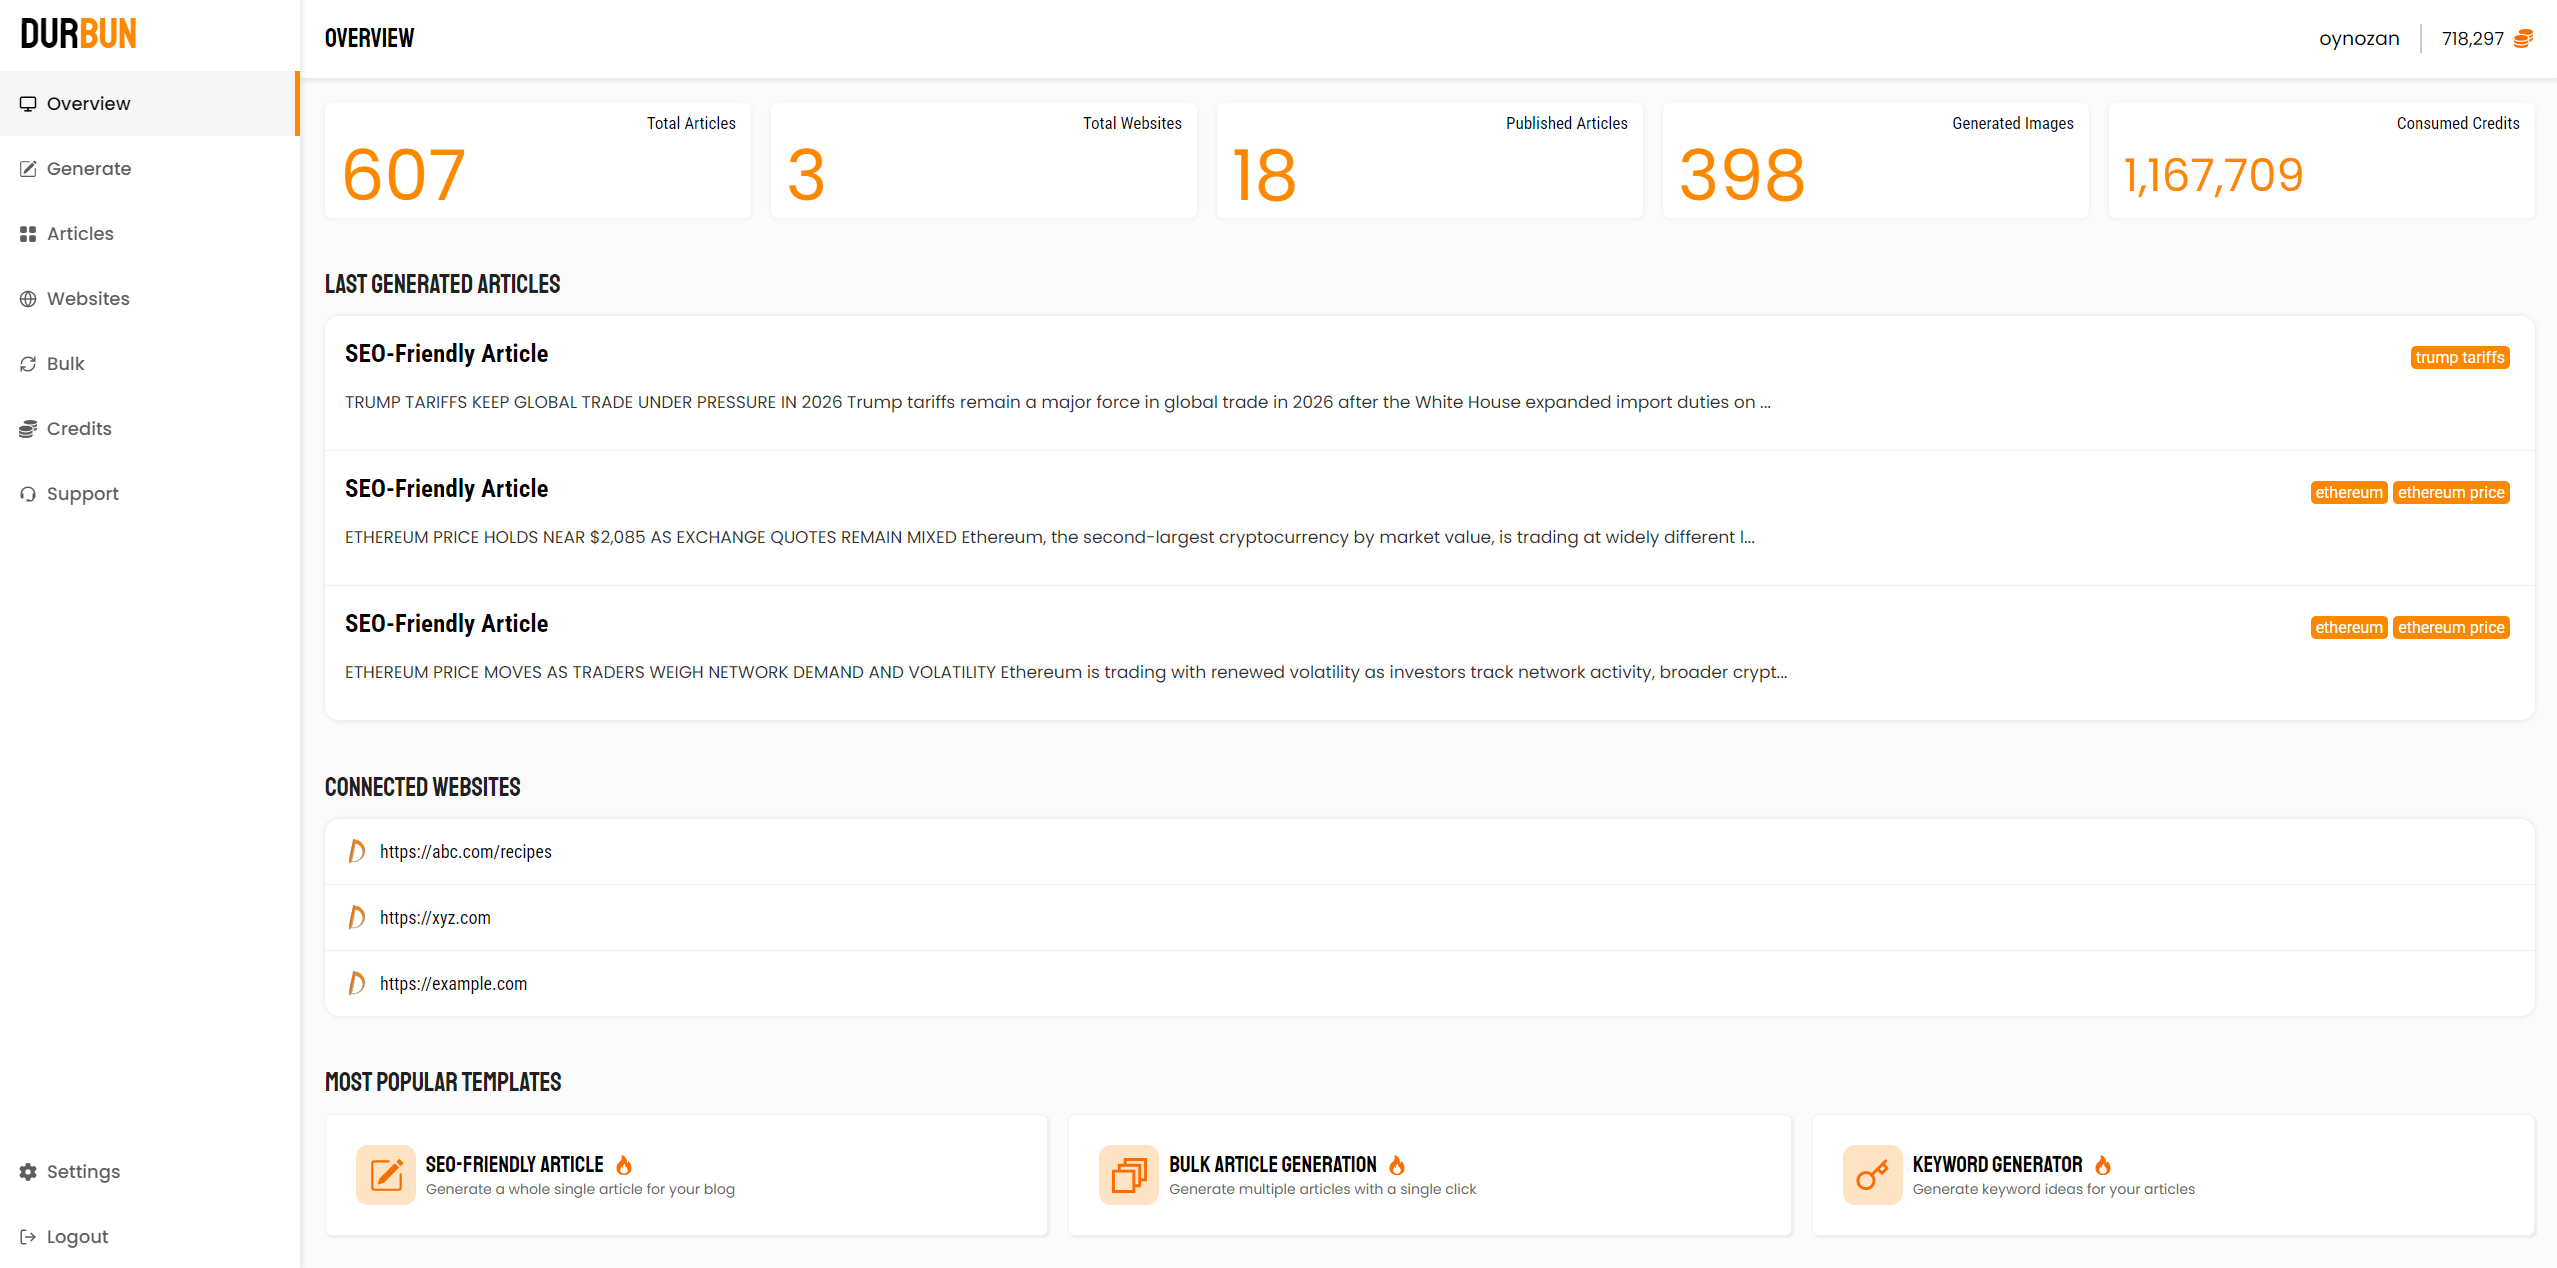Screen dimensions: 2557x1268
Task: Open the Trump tariffs article entry
Action: point(446,354)
